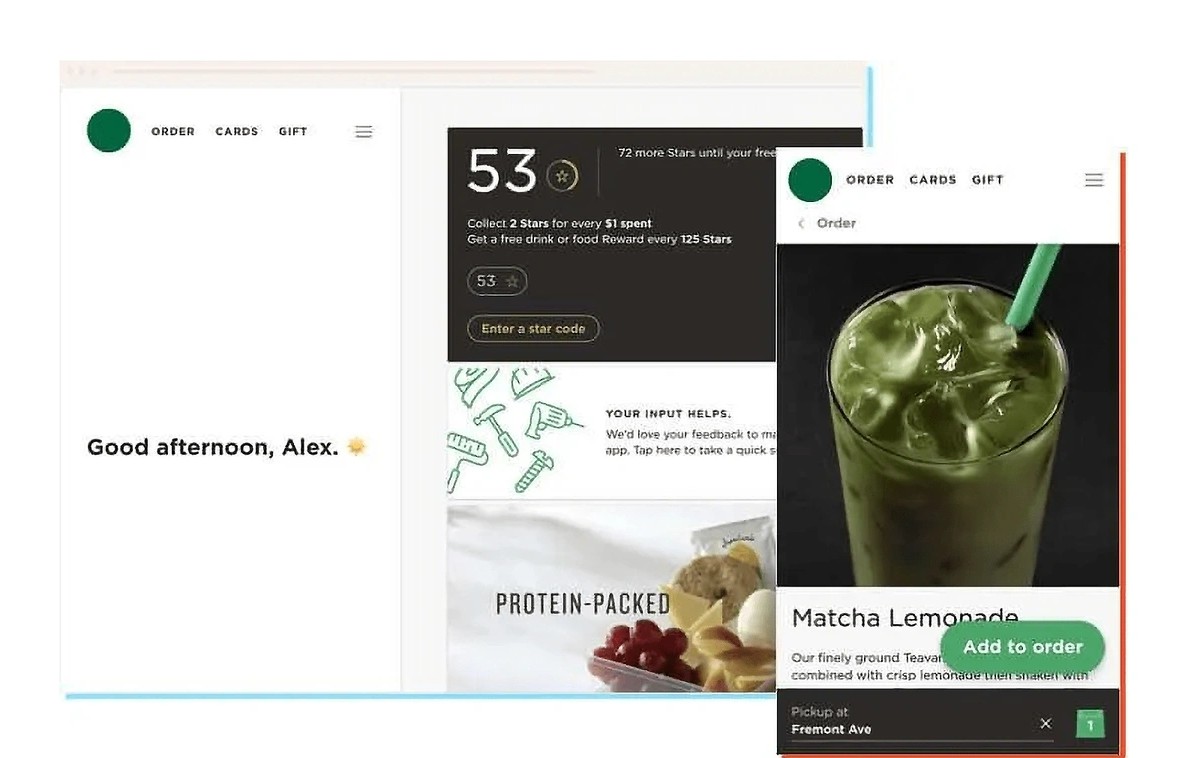Select GIFT in the mobile navigation
The image size is (1188, 758).
[987, 180]
